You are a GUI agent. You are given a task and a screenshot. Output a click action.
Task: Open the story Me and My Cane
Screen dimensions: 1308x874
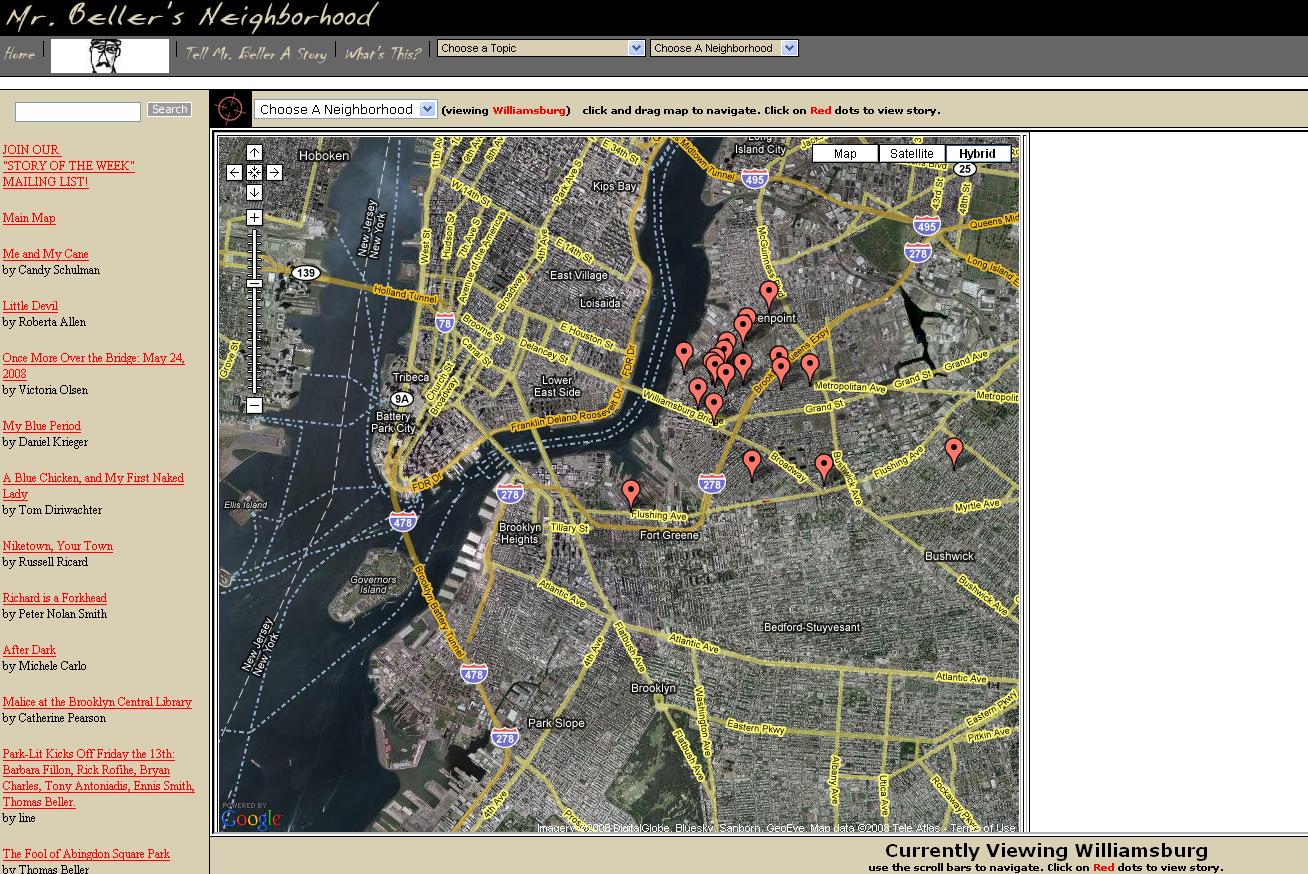[x=45, y=254]
